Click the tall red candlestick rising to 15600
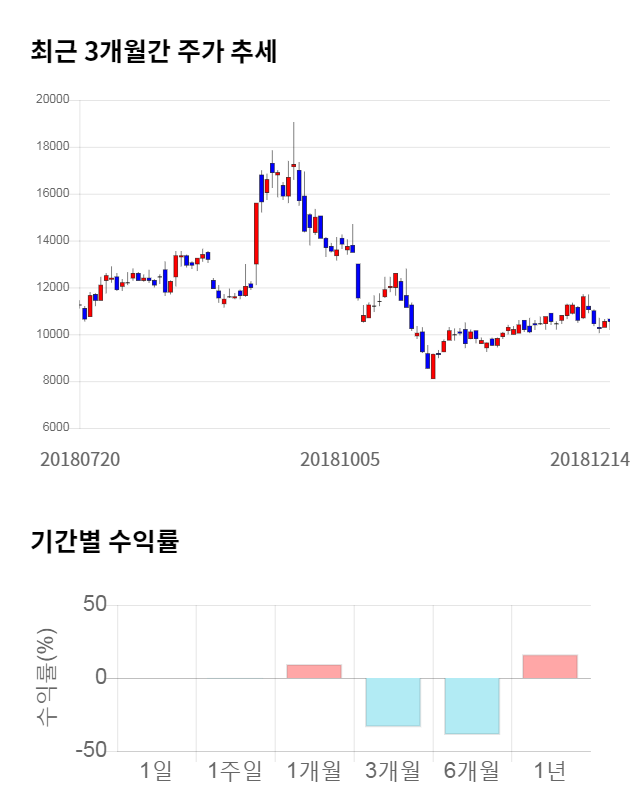 coord(256,233)
